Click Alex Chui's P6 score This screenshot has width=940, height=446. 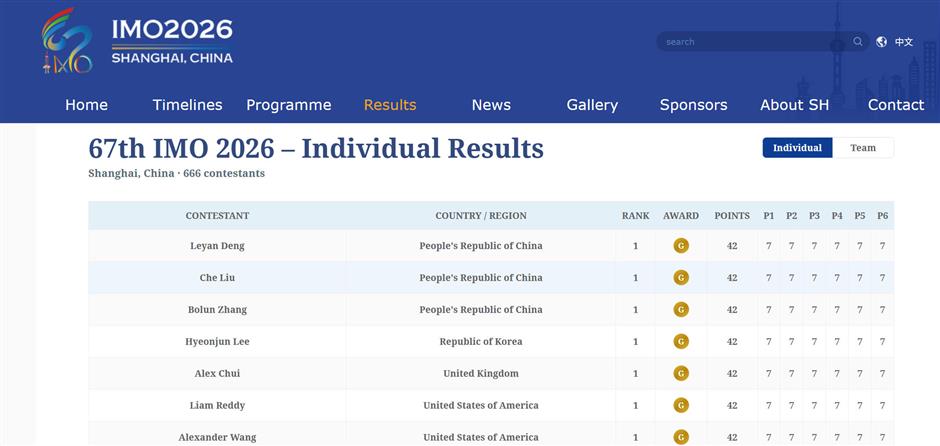tap(882, 373)
